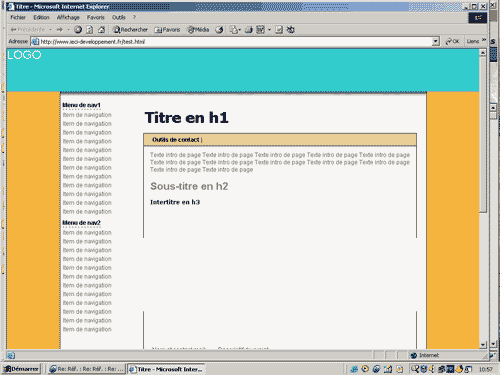The image size is (500, 375).
Task: Click the Titre en h1 heading
Action: [187, 118]
